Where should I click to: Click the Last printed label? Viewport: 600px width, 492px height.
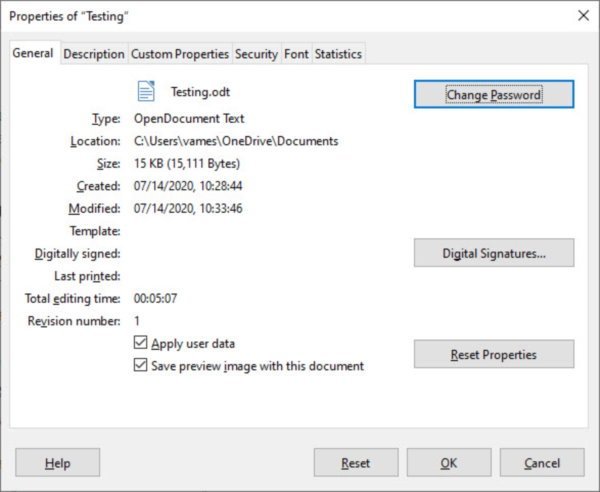(87, 276)
